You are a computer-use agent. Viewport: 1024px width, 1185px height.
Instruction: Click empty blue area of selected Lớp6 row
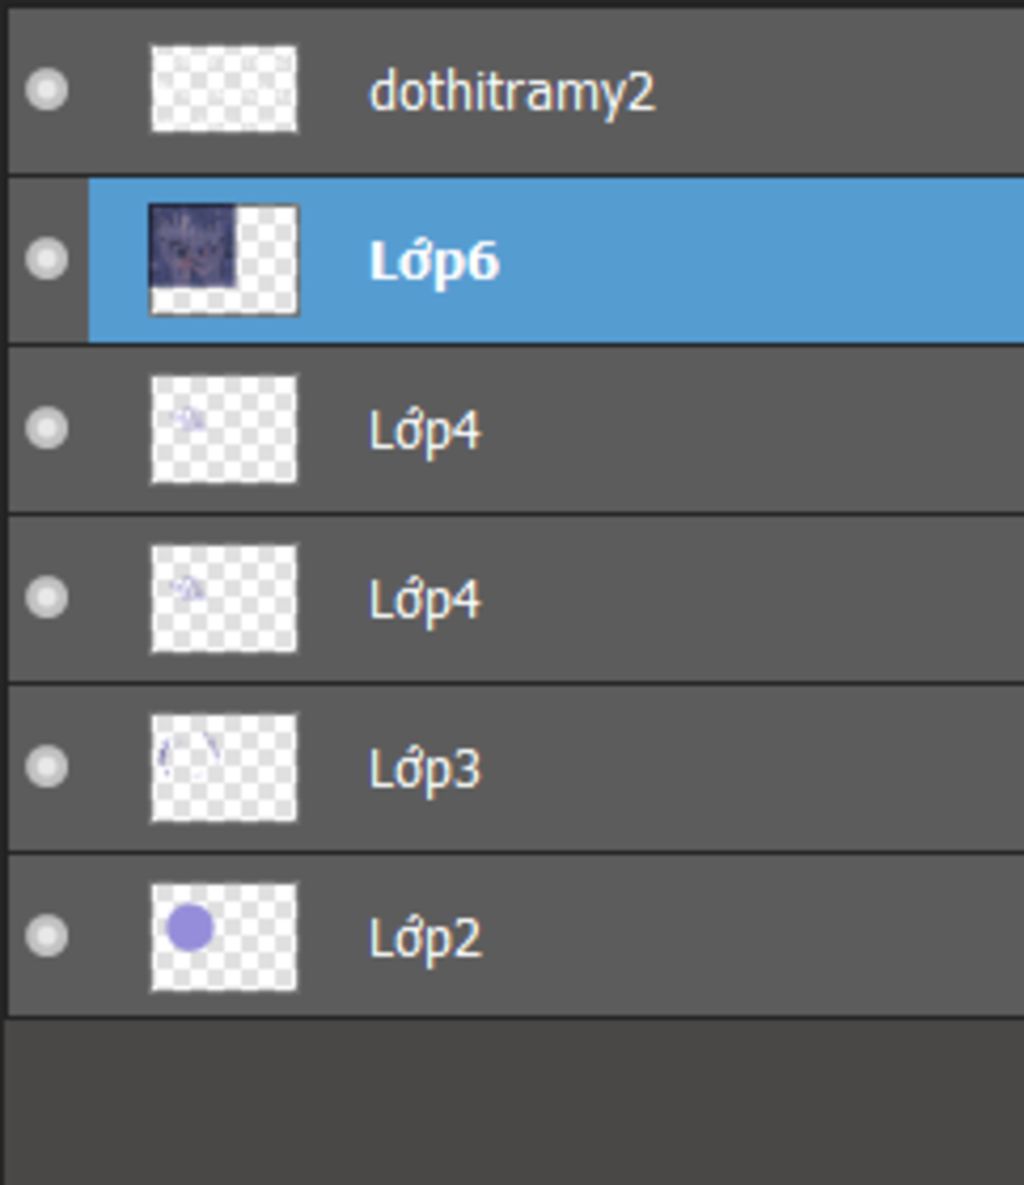coord(756,261)
